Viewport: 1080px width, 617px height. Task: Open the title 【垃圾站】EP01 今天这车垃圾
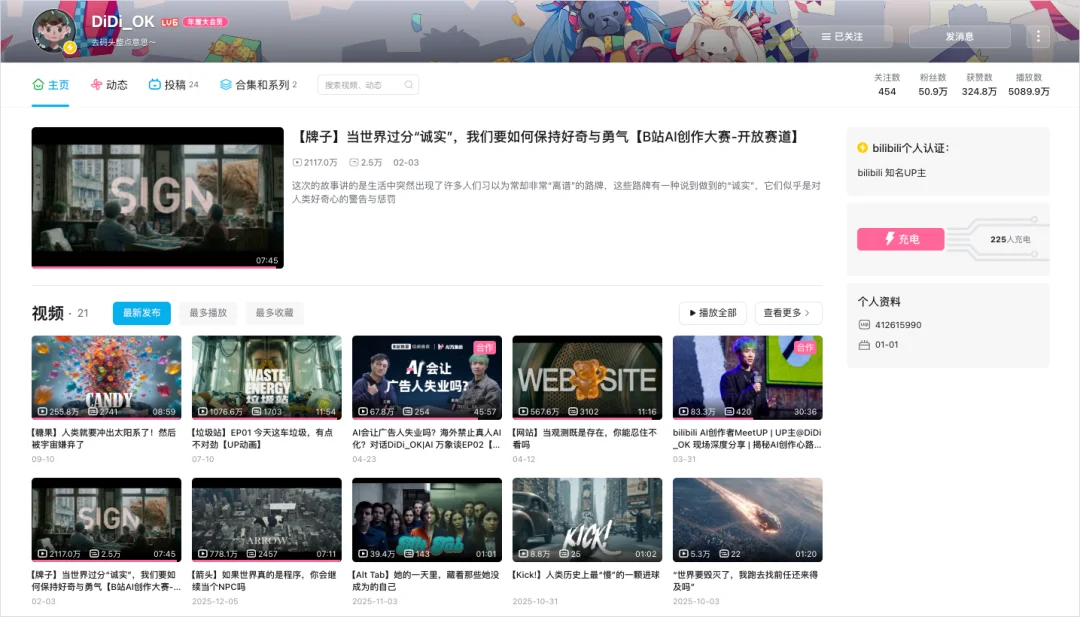click(x=262, y=439)
